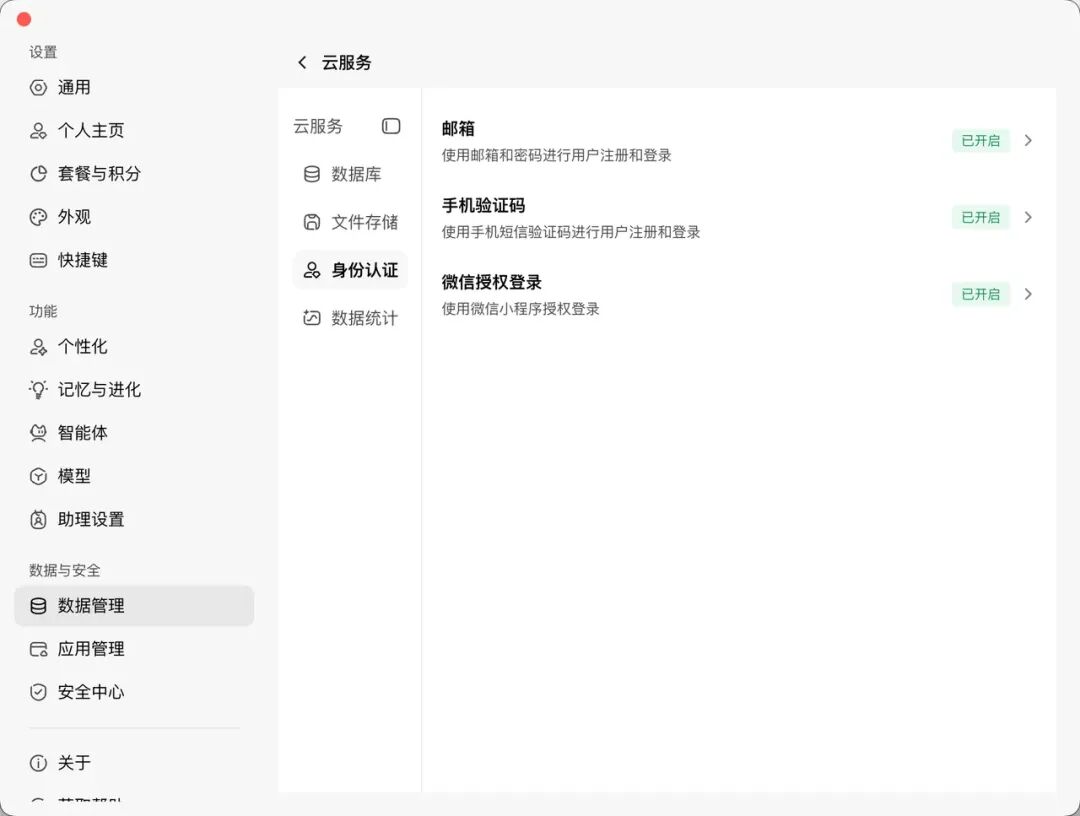Click the 数据库 cylinder icon
1080x816 pixels.
tap(312, 174)
